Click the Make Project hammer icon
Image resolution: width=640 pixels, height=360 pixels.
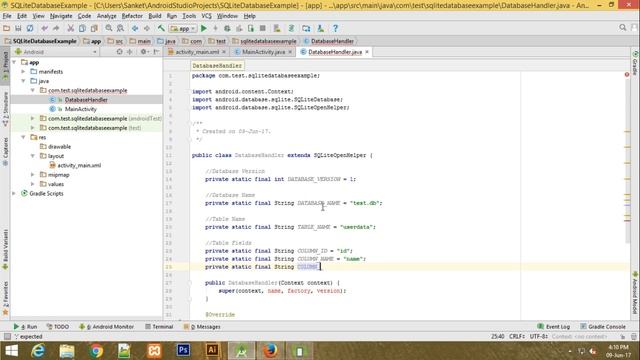coord(161,28)
